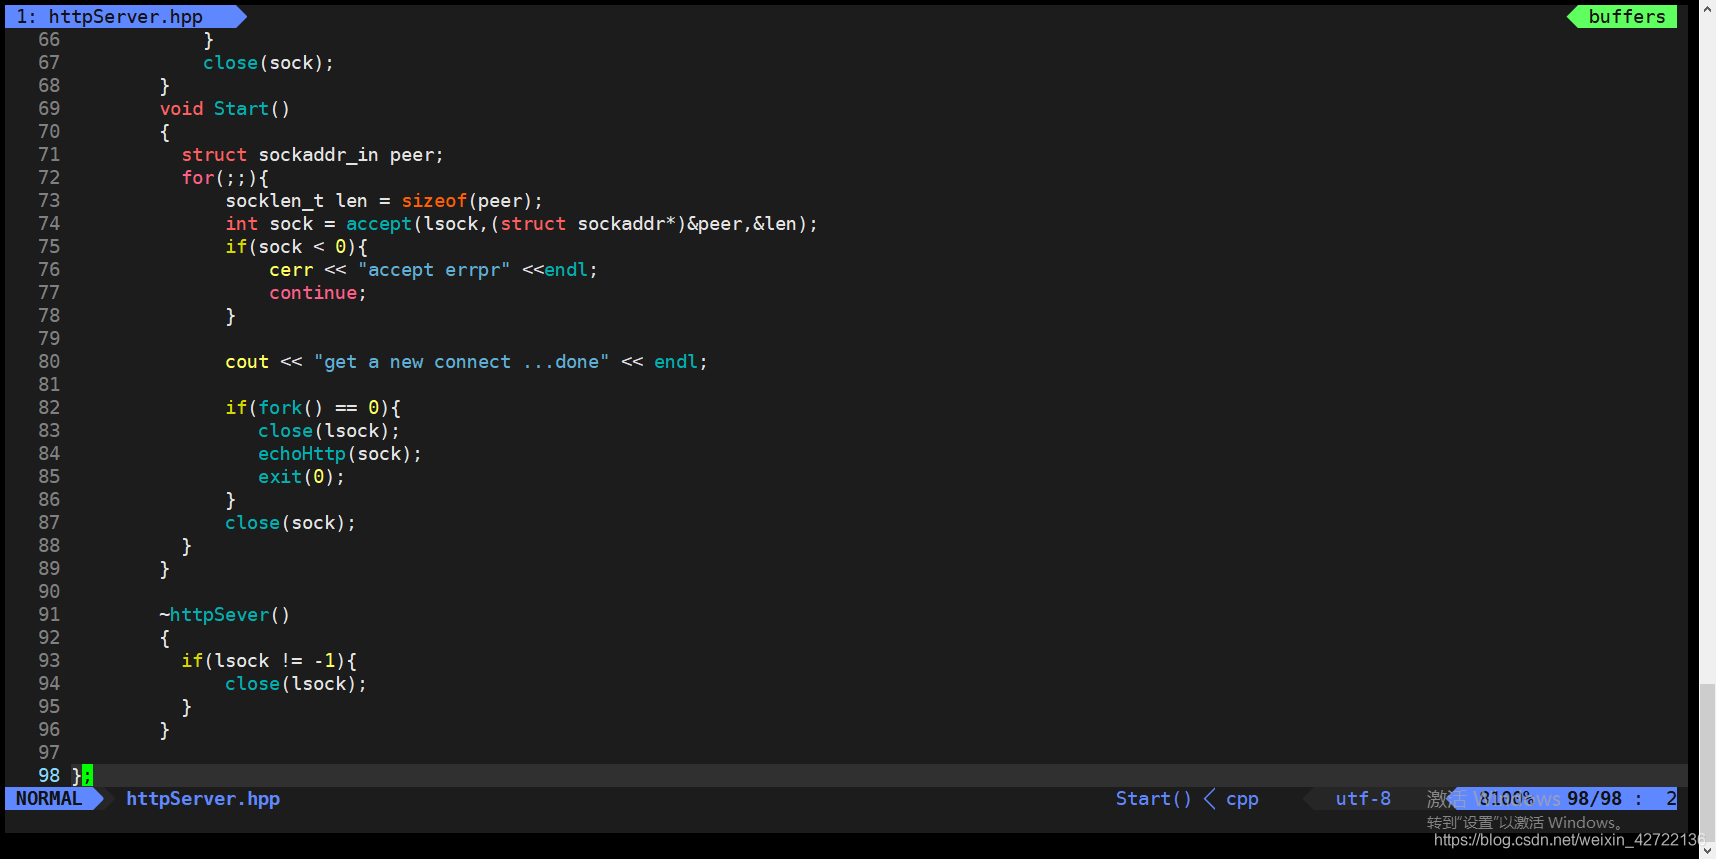Viewport: 1716px width, 859px height.
Task: Click the green cursor on line 98
Action: coord(87,775)
